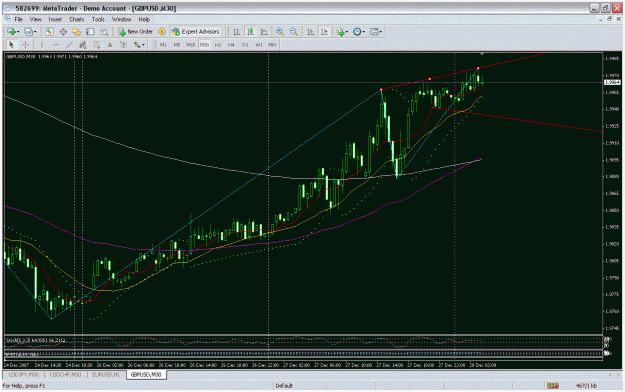Switch to the USDCHF,M30 chart tab
This screenshot has width=625, height=392.
pos(65,374)
